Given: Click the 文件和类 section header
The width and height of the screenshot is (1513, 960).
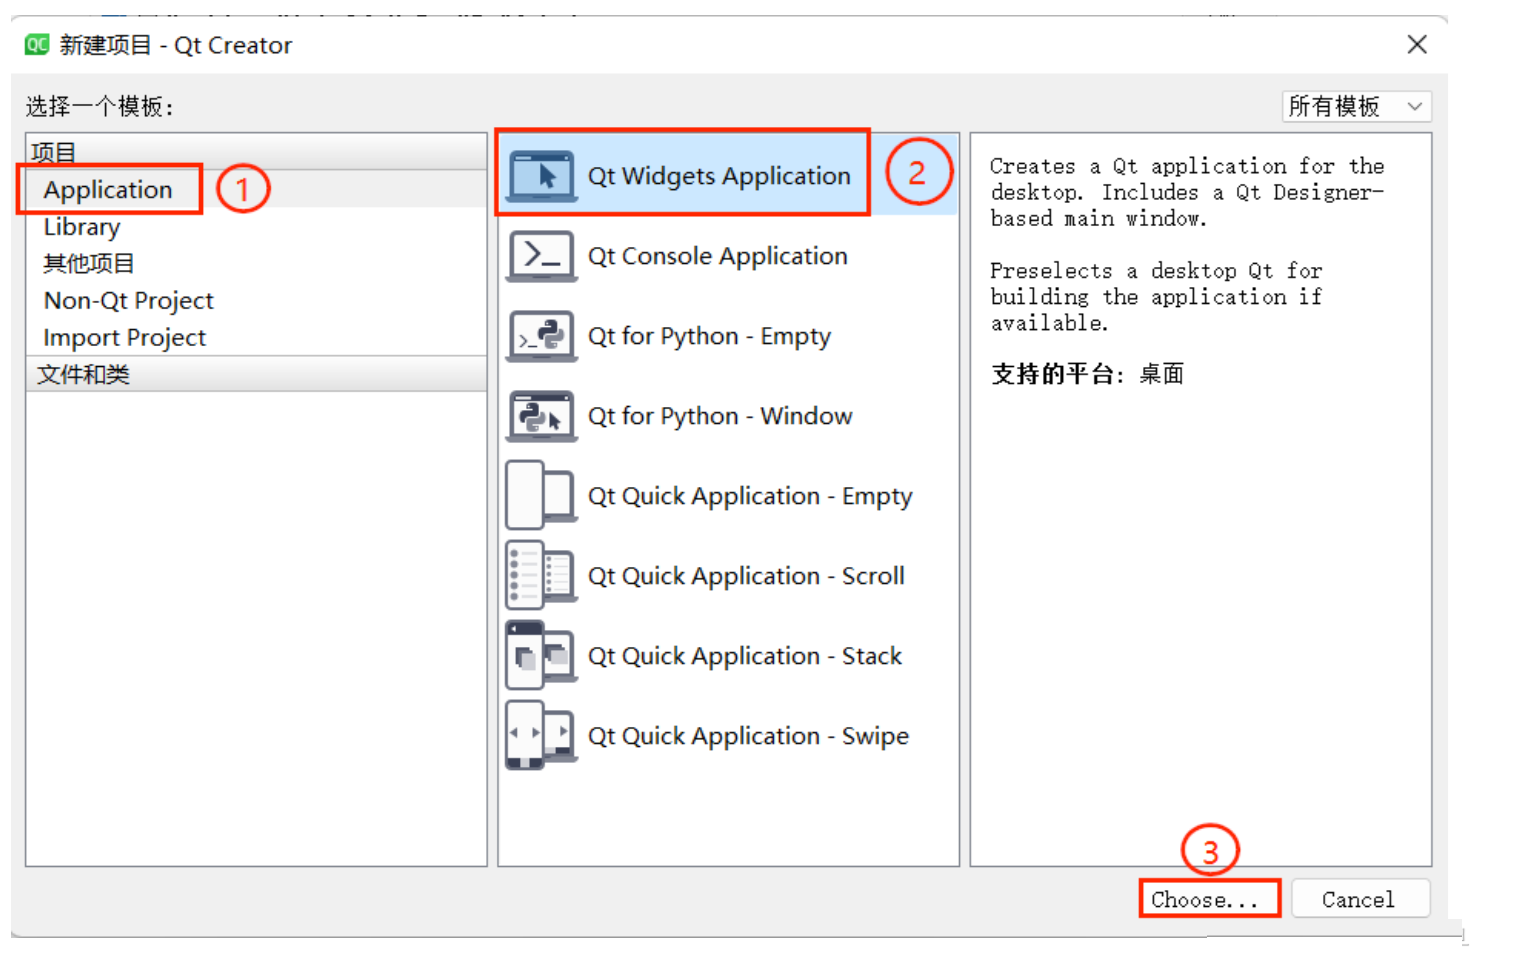Looking at the screenshot, I should coord(256,374).
